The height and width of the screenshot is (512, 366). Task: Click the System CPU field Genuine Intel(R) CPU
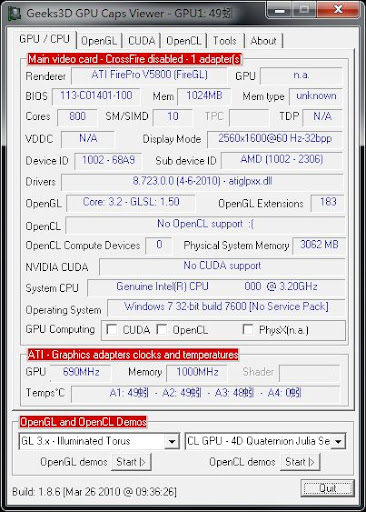[x=216, y=287]
